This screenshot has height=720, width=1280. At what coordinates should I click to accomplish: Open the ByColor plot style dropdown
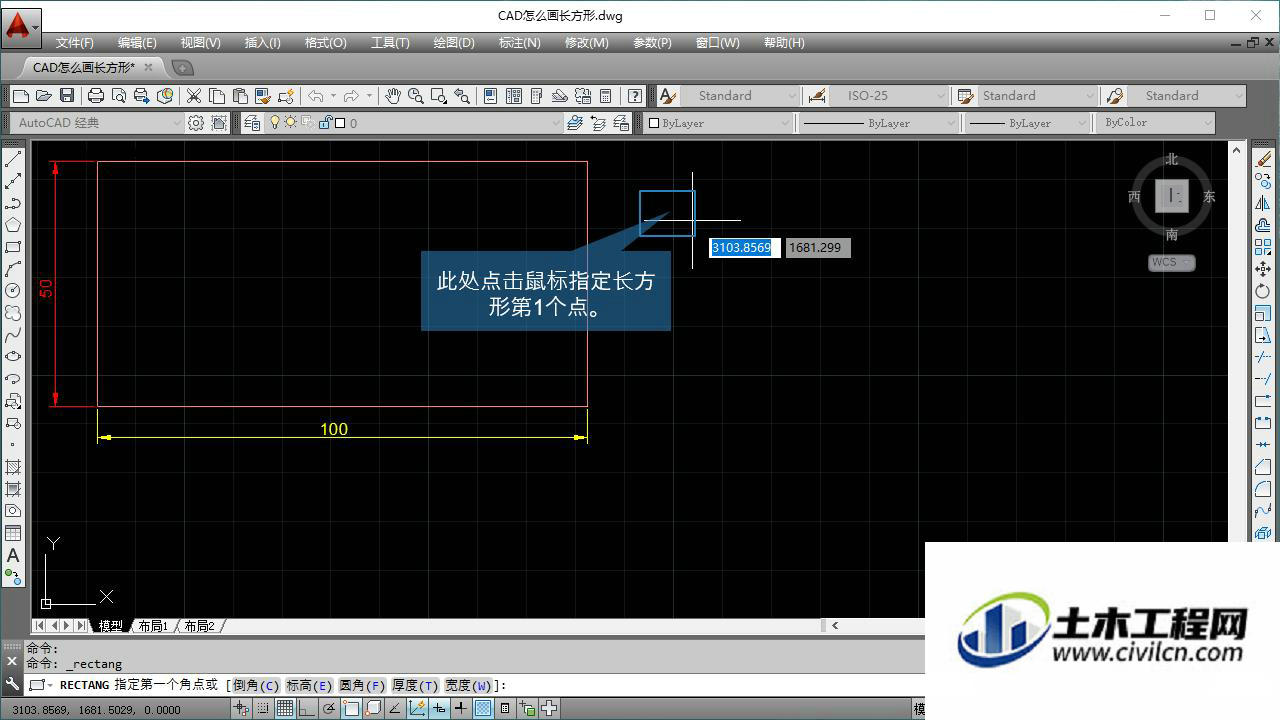1157,123
